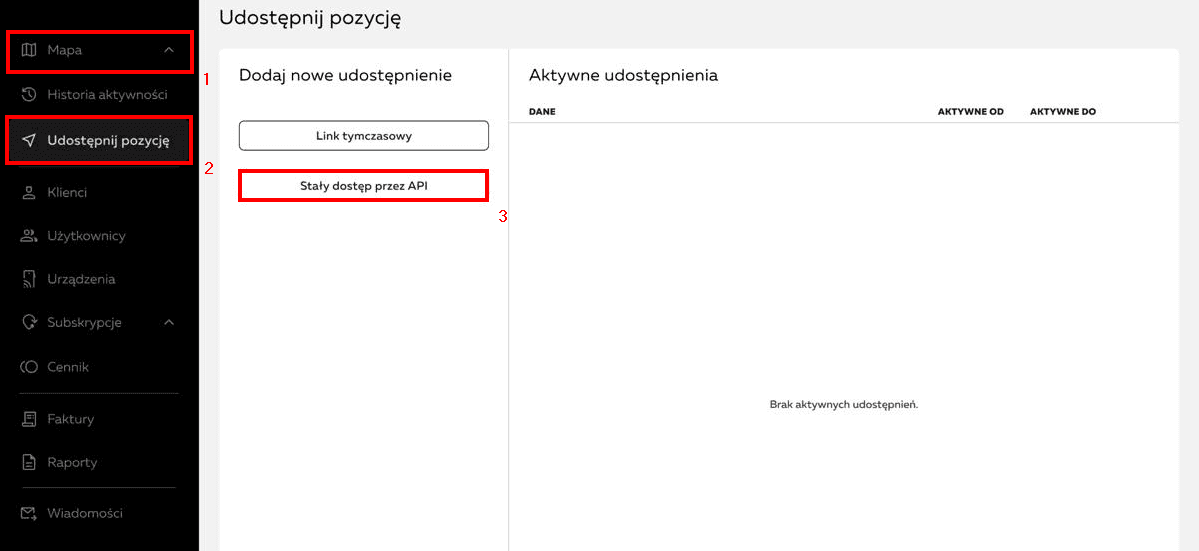Screen dimensions: 1199x551
Task: Click the Brak aktywnych udostępnień message
Action: point(843,404)
